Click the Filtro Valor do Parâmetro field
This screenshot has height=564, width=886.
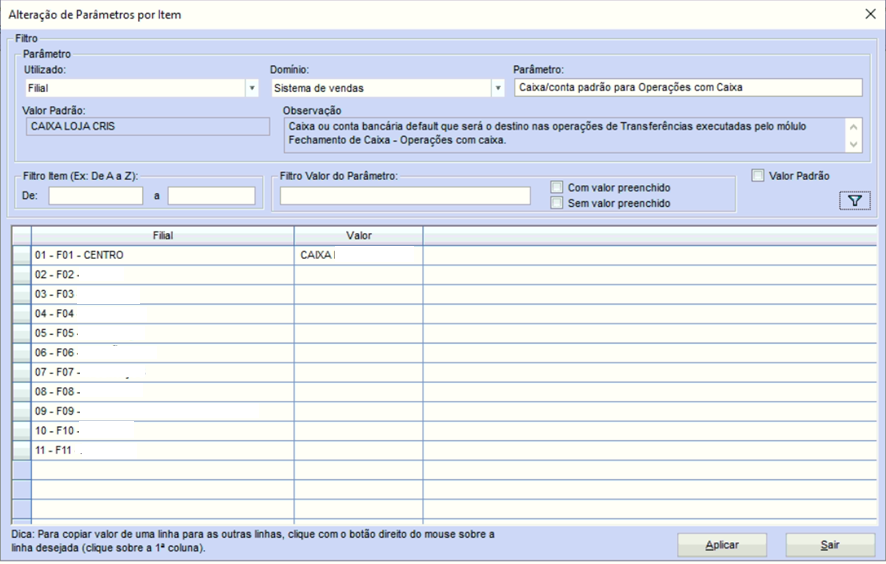pyautogui.click(x=405, y=196)
